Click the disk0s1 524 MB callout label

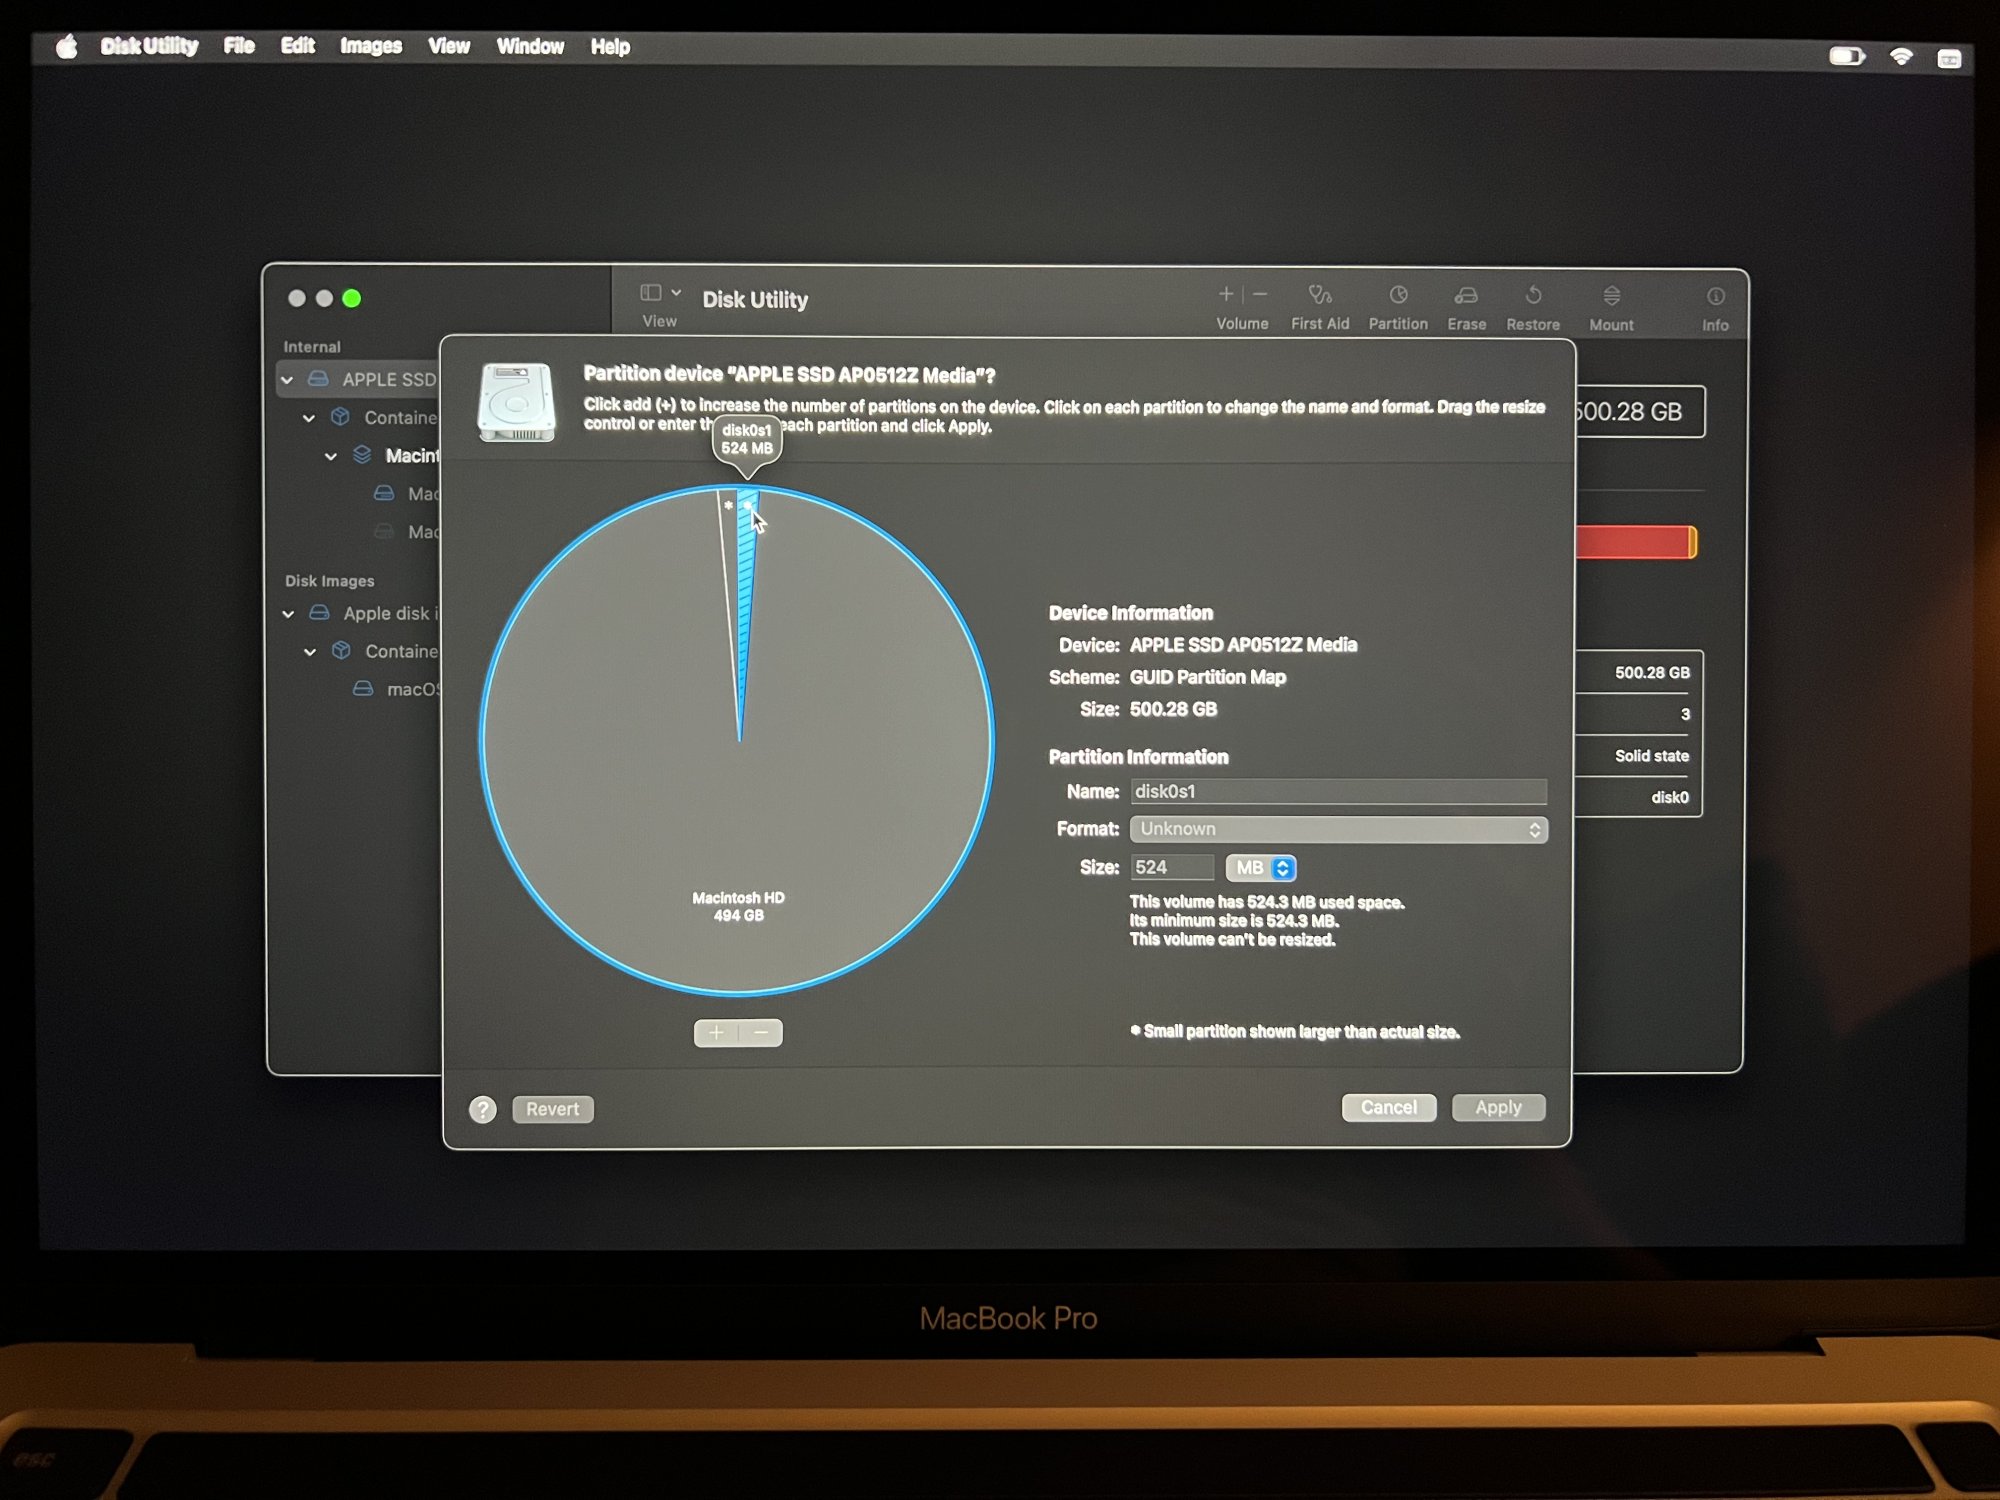pyautogui.click(x=747, y=440)
